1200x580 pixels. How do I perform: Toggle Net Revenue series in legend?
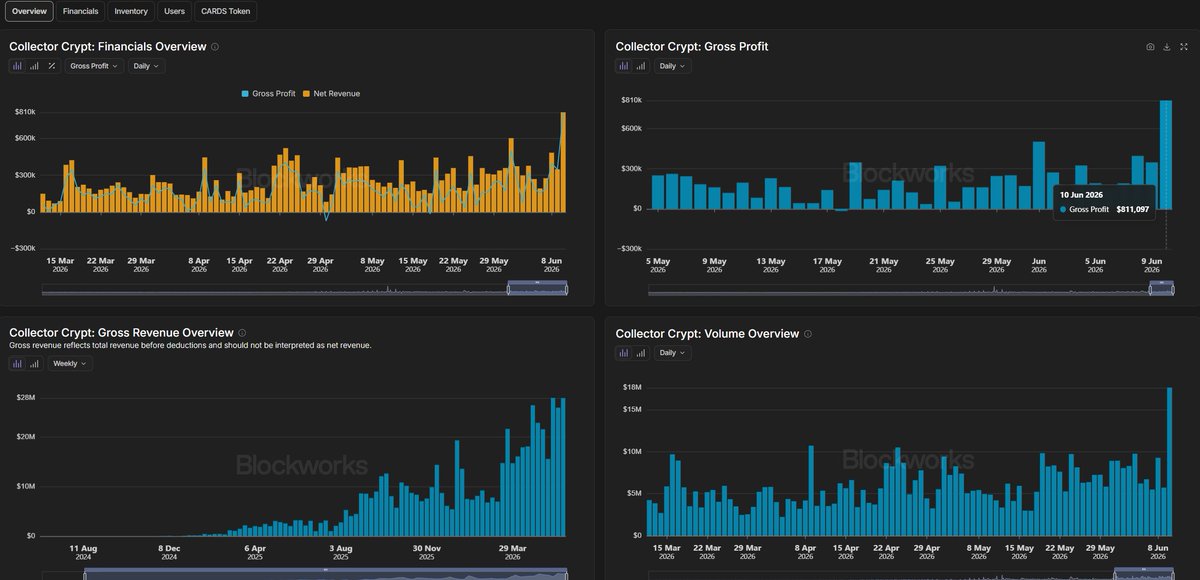[331, 94]
